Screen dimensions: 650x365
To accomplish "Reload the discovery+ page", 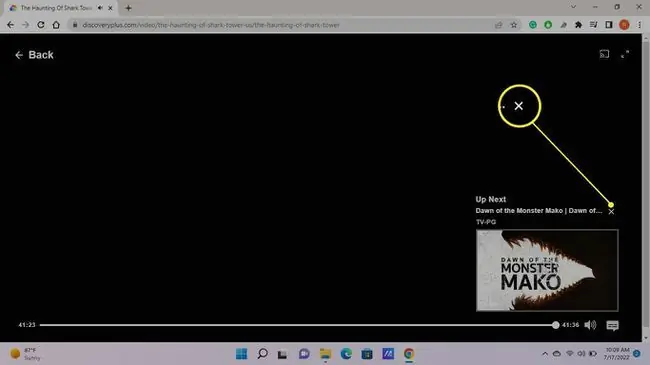I will pyautogui.click(x=41, y=25).
